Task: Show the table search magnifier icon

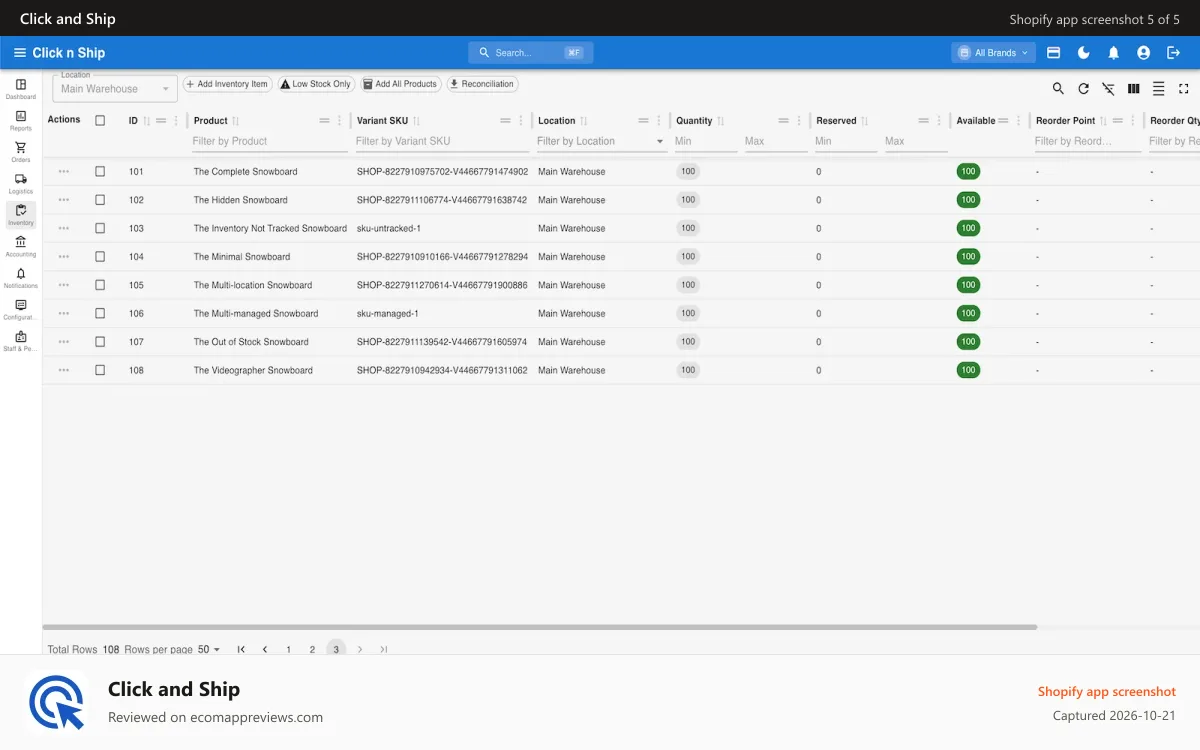Action: click(x=1058, y=89)
